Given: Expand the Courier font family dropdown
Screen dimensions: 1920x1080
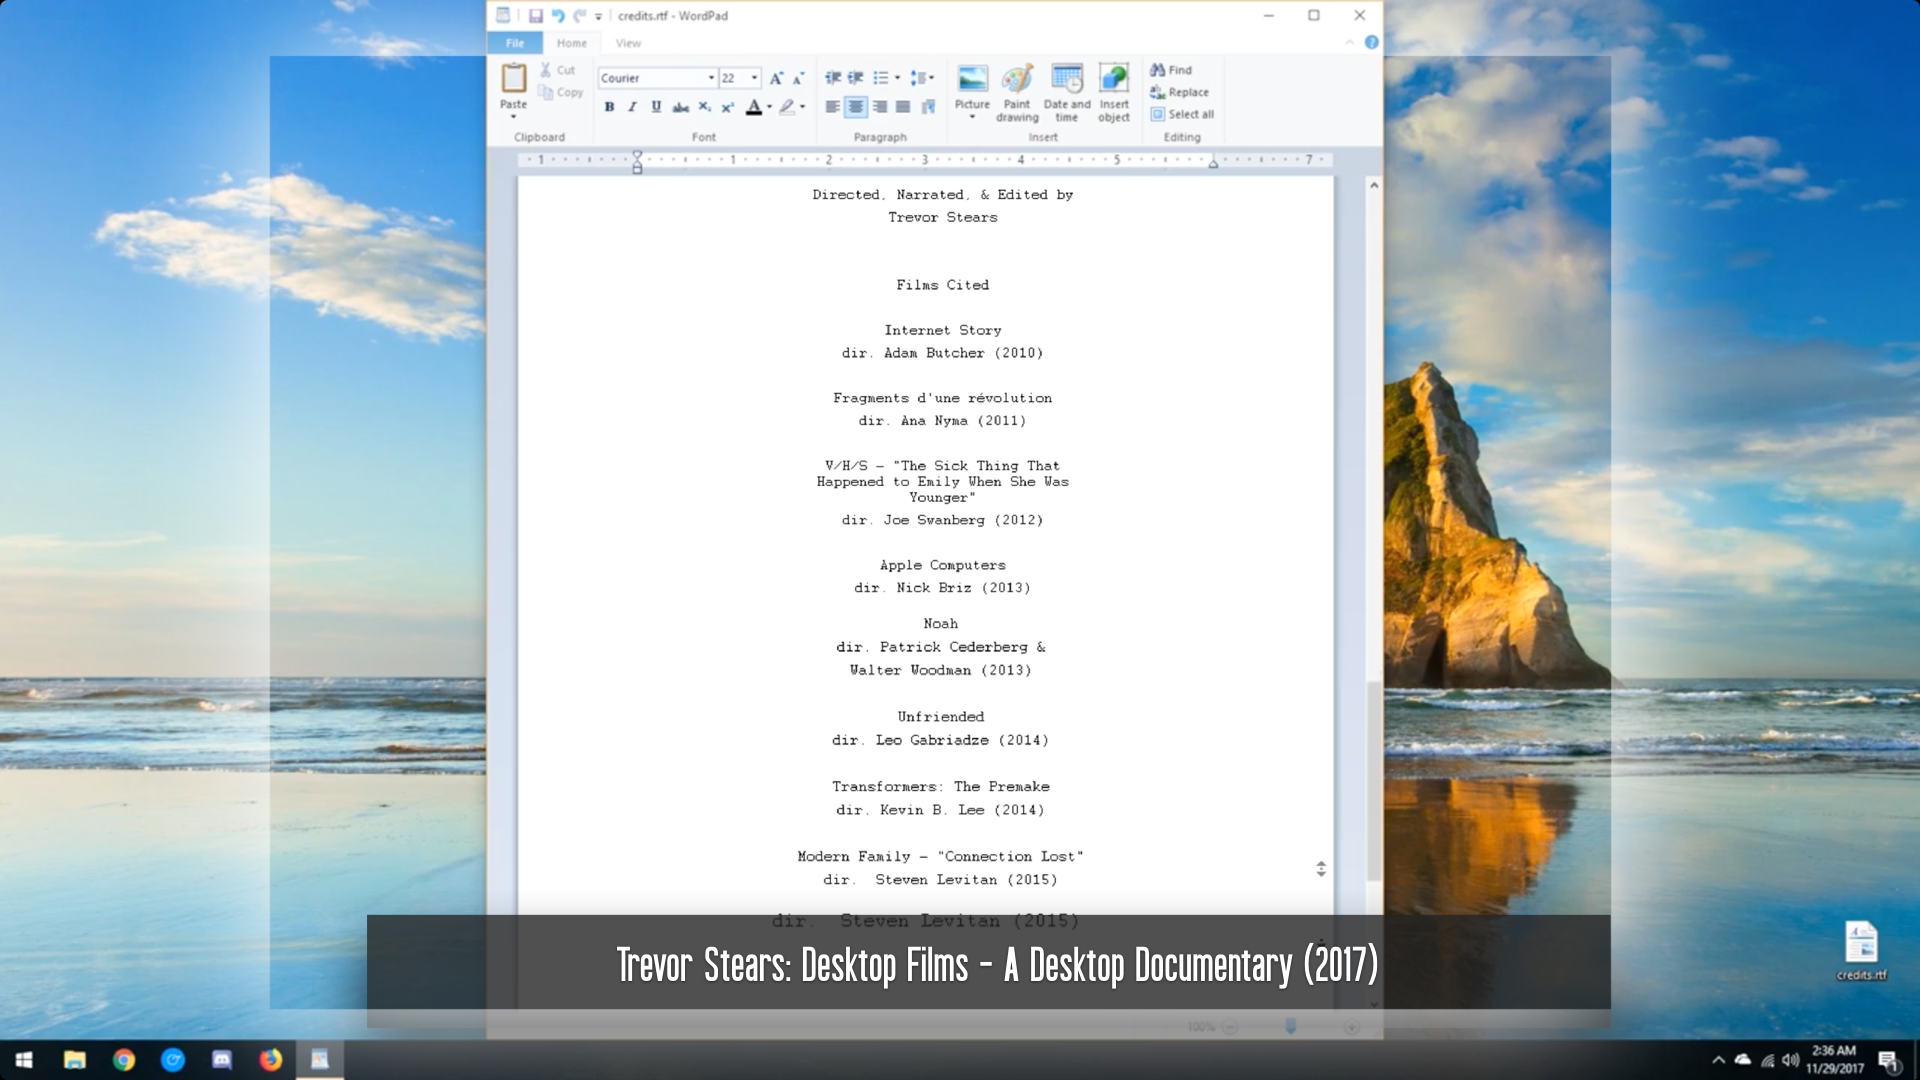Looking at the screenshot, I should pyautogui.click(x=711, y=78).
